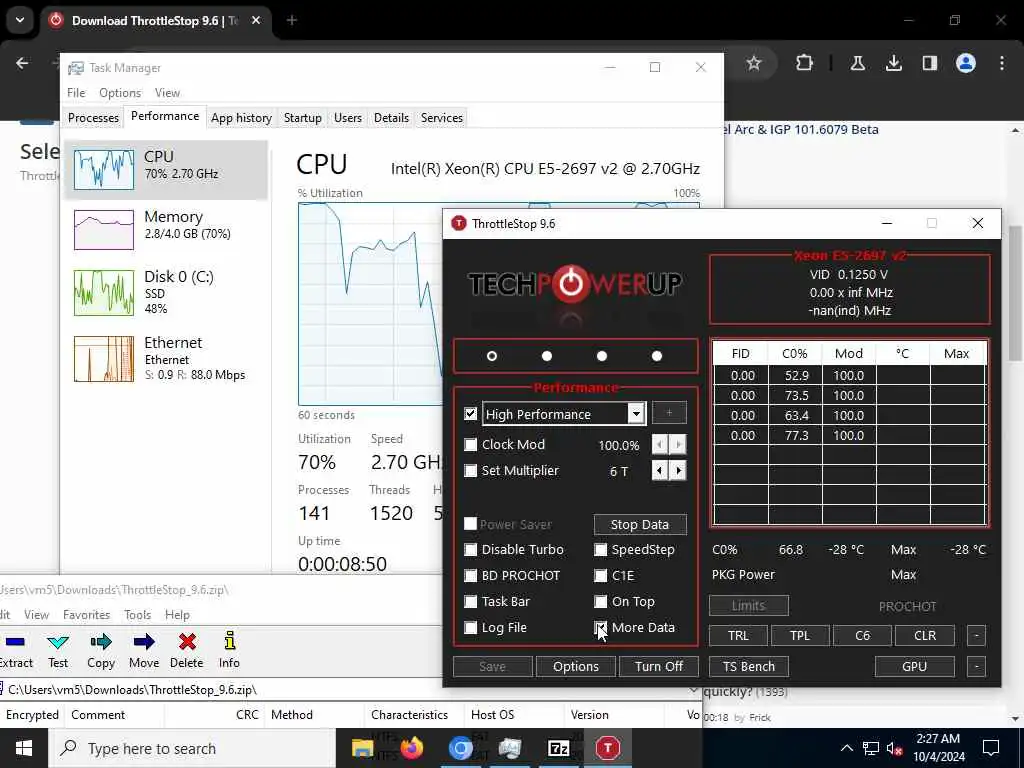
Task: Click the ThrottleStop taskbar icon
Action: [607, 748]
